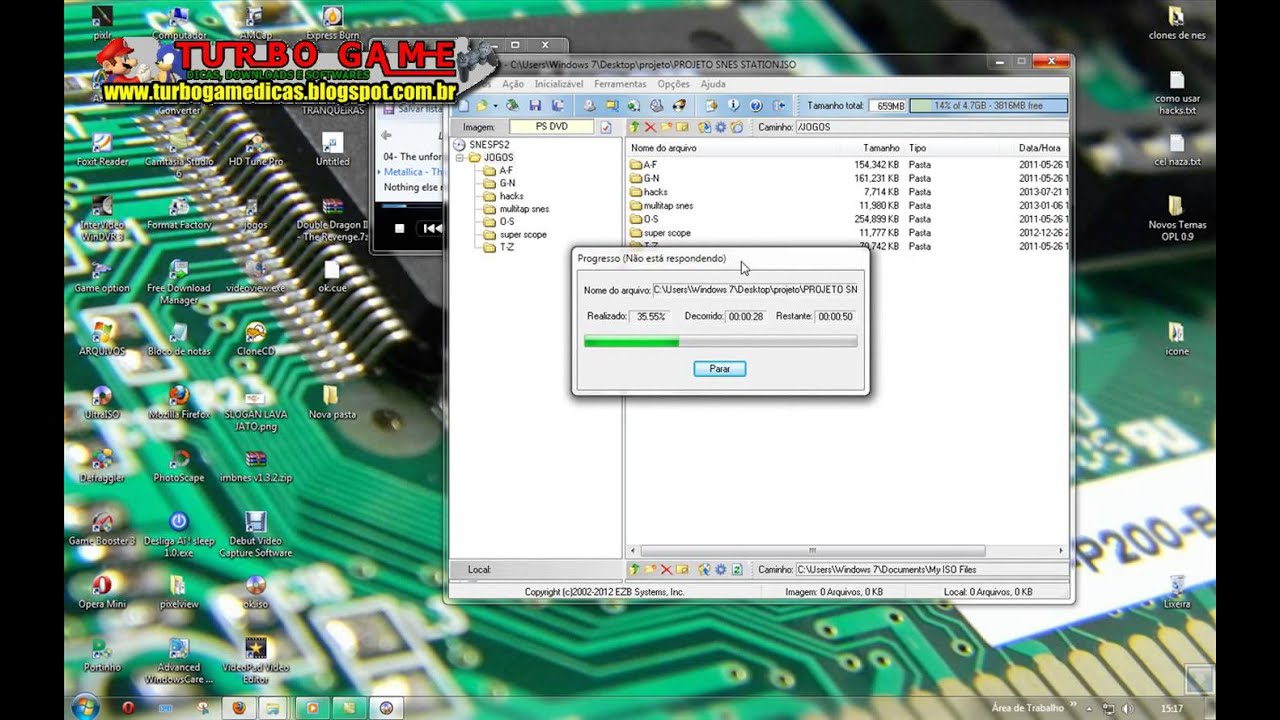
Task: Click the New Folder icon in image toolbar
Action: [x=666, y=127]
